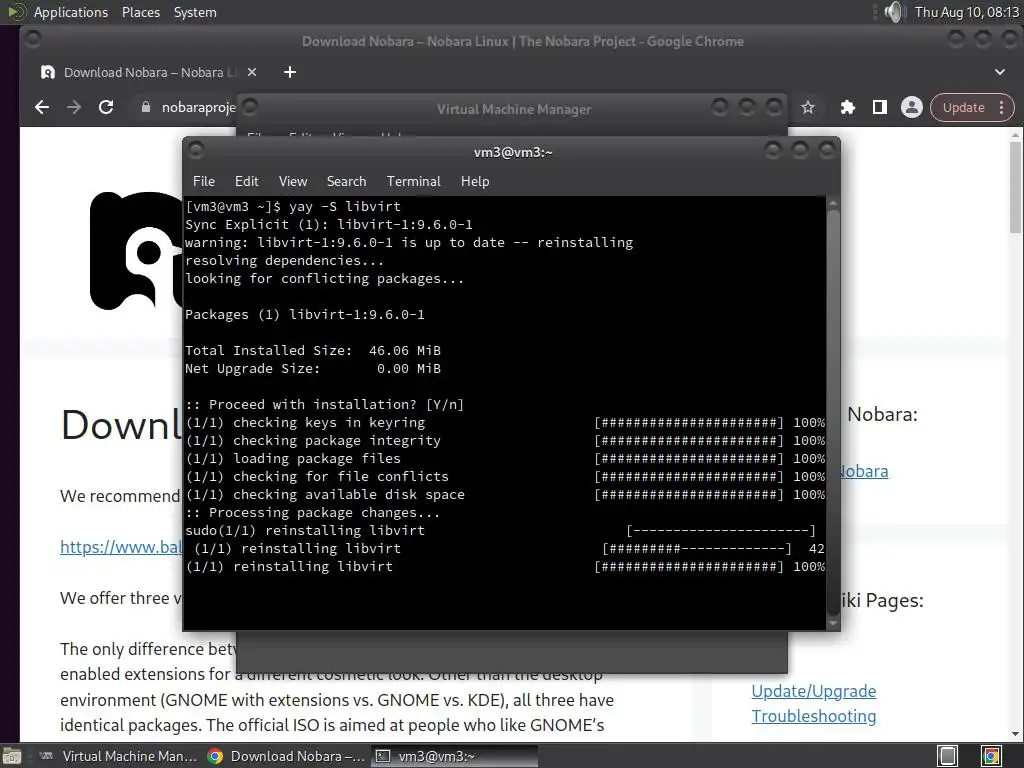The image size is (1024, 768).
Task: Open the Troubleshooting wiki link
Action: click(814, 716)
